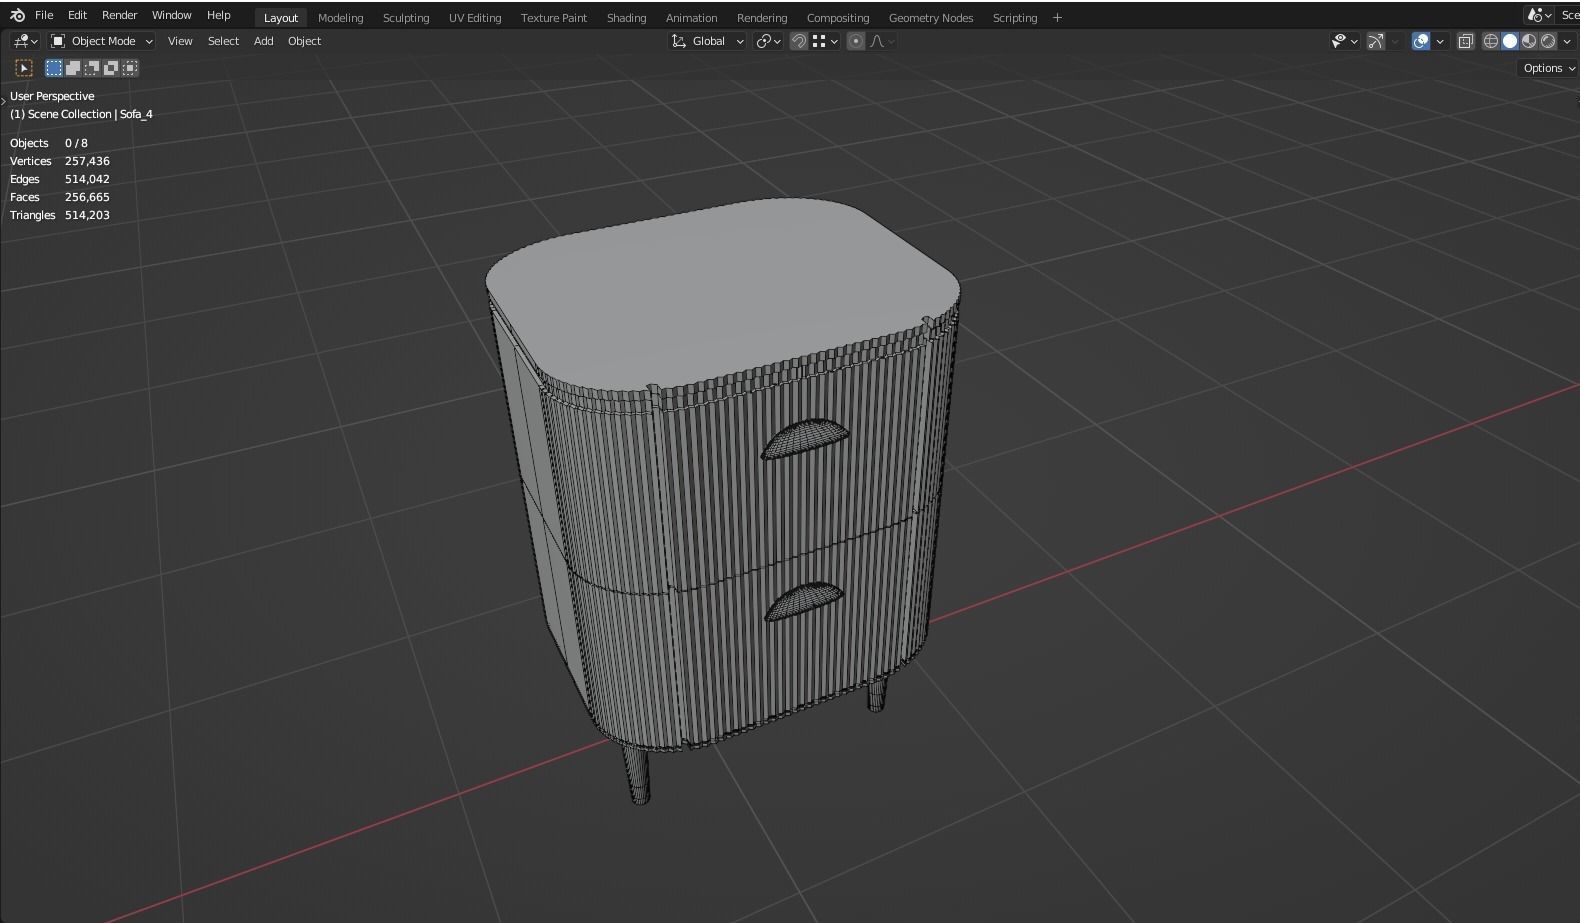This screenshot has height=923, width=1580.
Task: Switch to the UV Editing workspace tab
Action: [475, 18]
